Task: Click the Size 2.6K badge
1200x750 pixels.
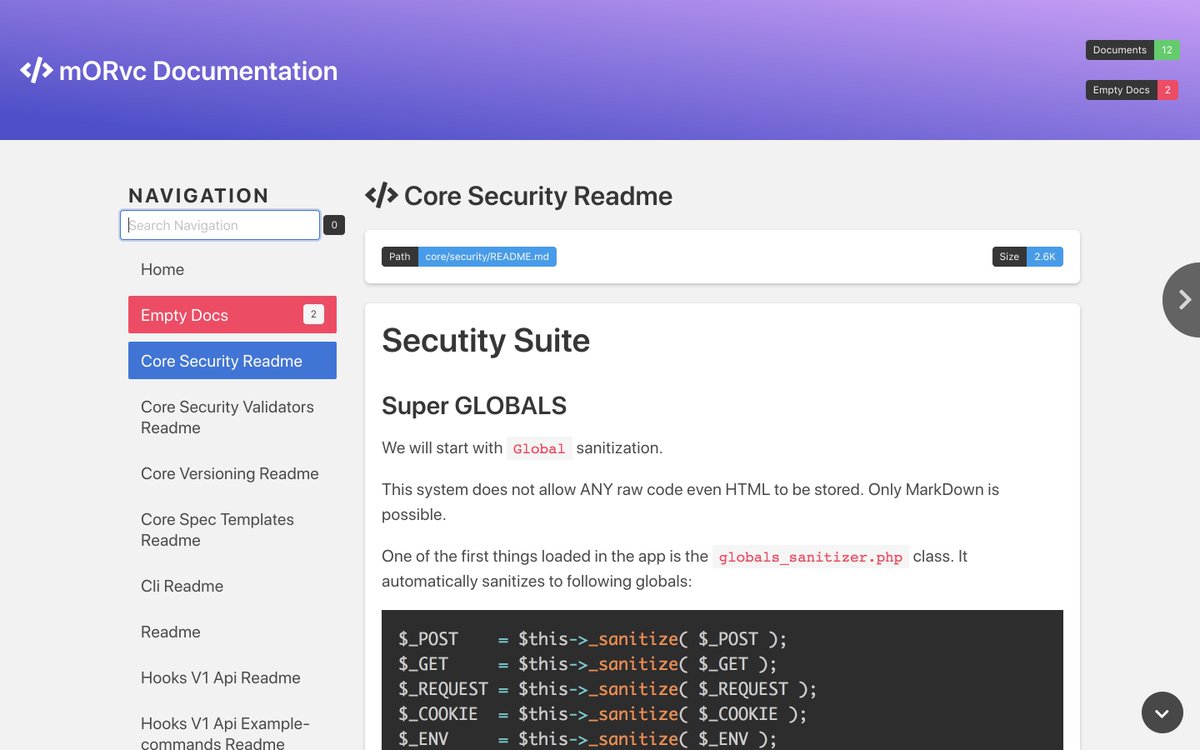Action: click(1027, 257)
